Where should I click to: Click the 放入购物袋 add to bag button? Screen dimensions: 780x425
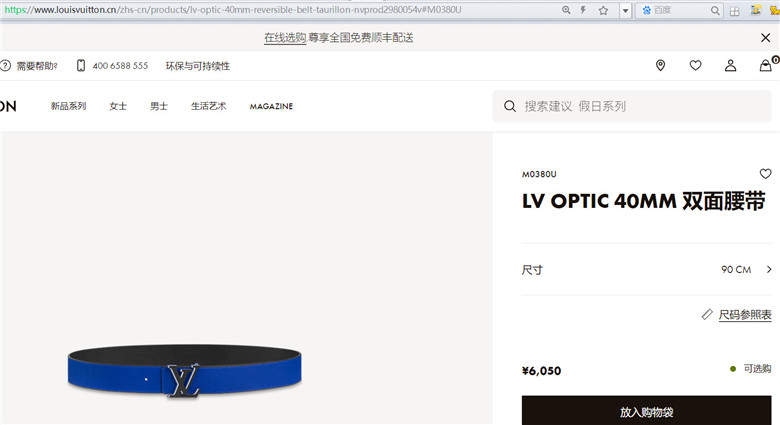(x=647, y=411)
